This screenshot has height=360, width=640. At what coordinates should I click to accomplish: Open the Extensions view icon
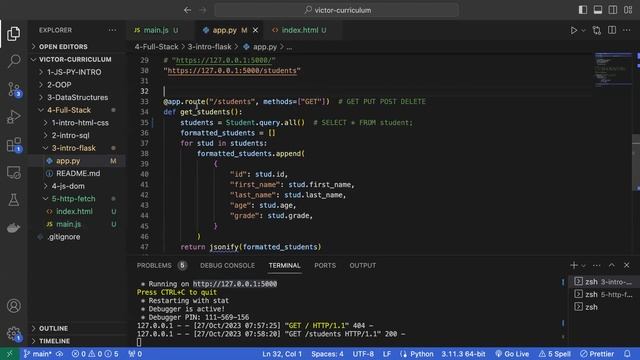pos(14,144)
